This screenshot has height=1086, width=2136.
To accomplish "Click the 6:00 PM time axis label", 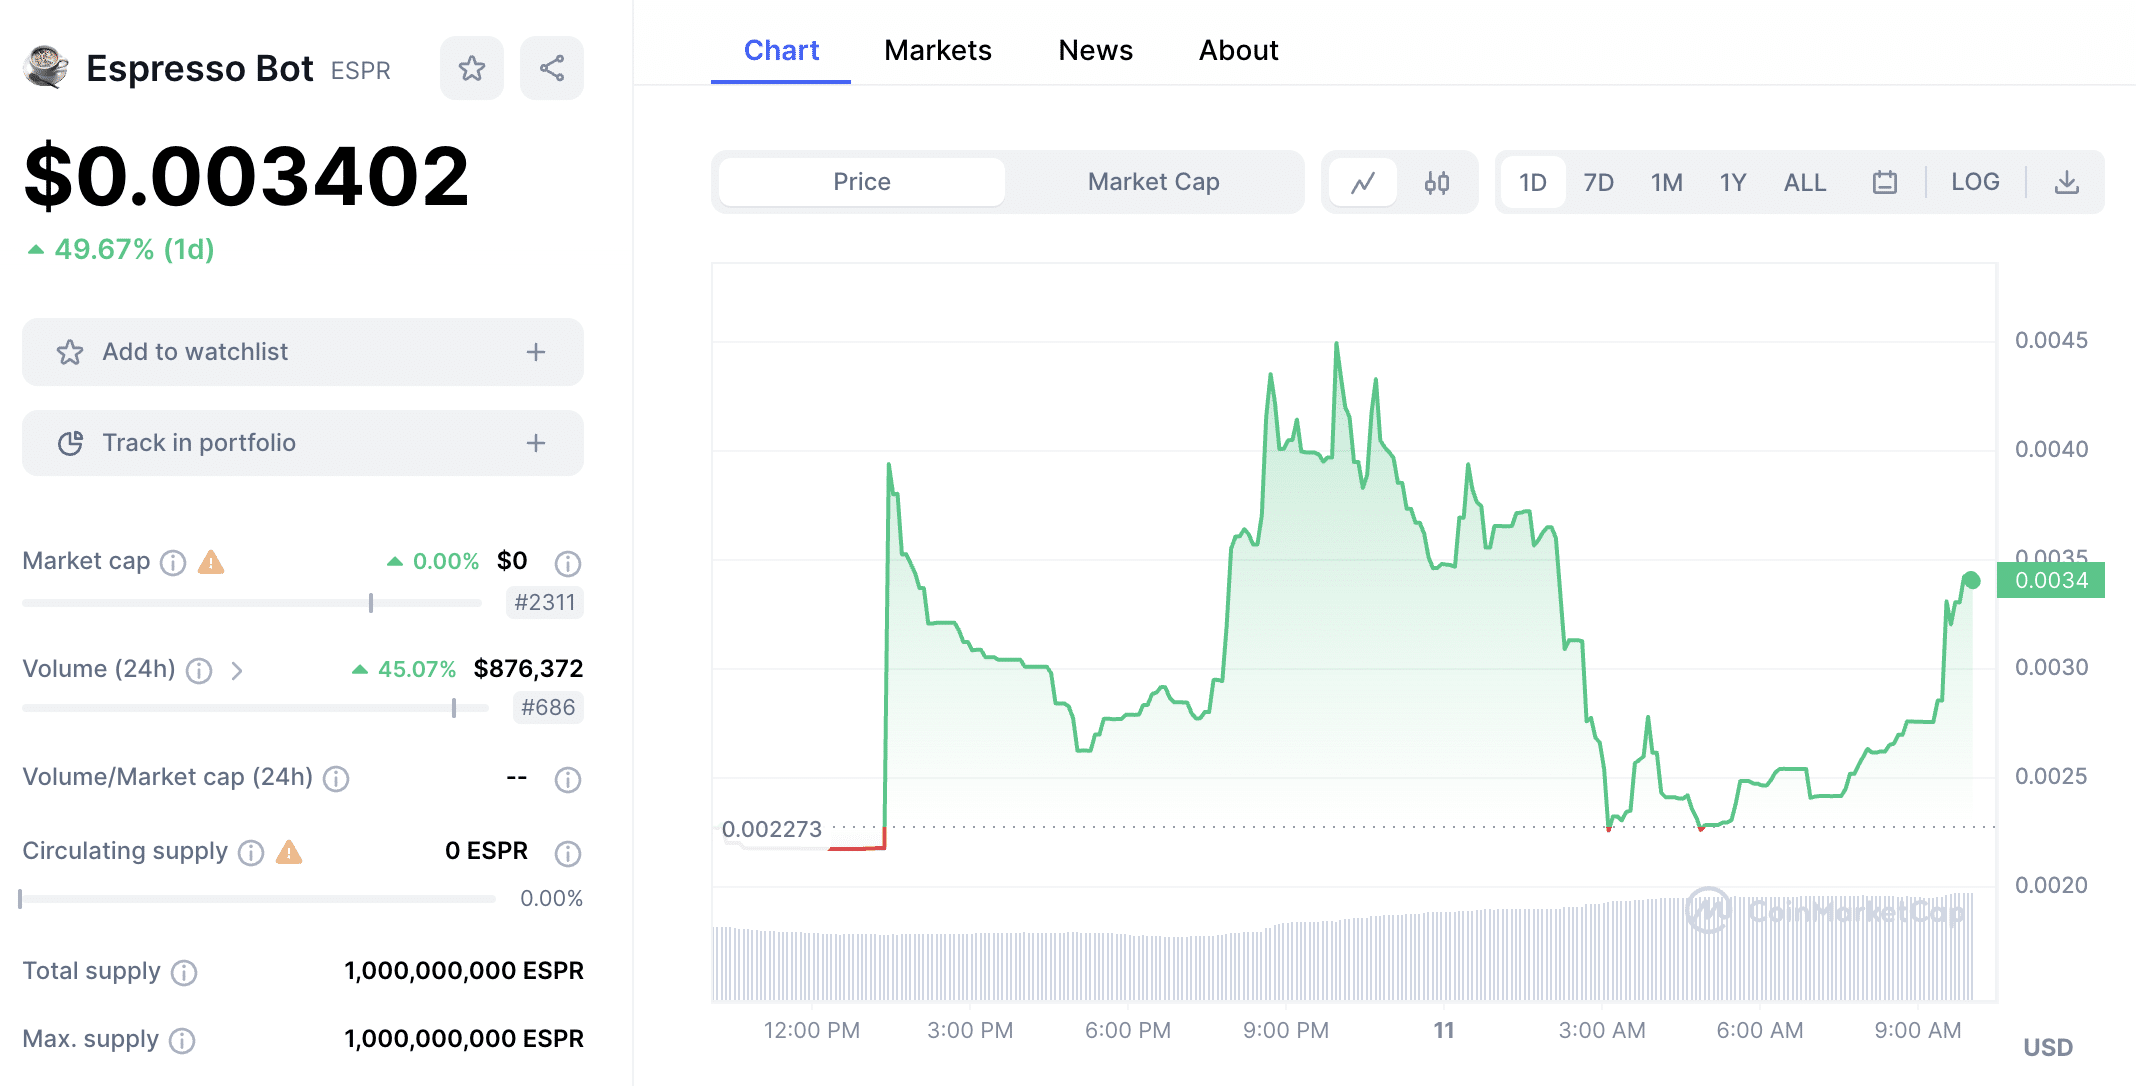I will [x=1128, y=1031].
